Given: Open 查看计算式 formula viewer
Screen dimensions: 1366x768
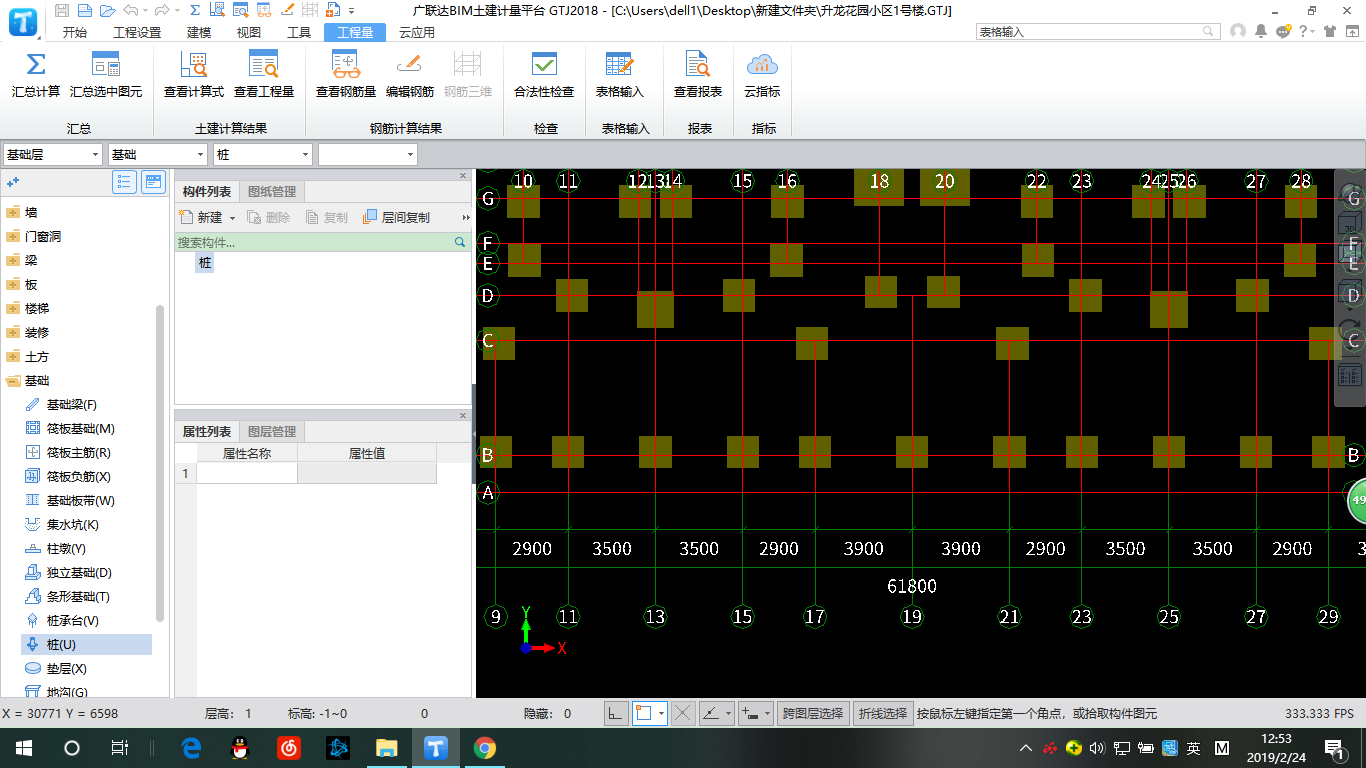Looking at the screenshot, I should click(194, 75).
